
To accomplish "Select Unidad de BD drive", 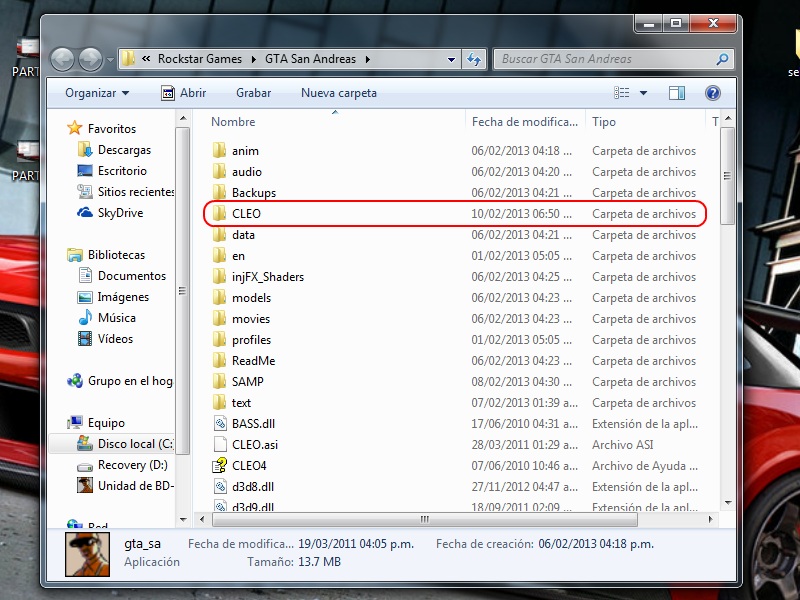I will coord(136,486).
